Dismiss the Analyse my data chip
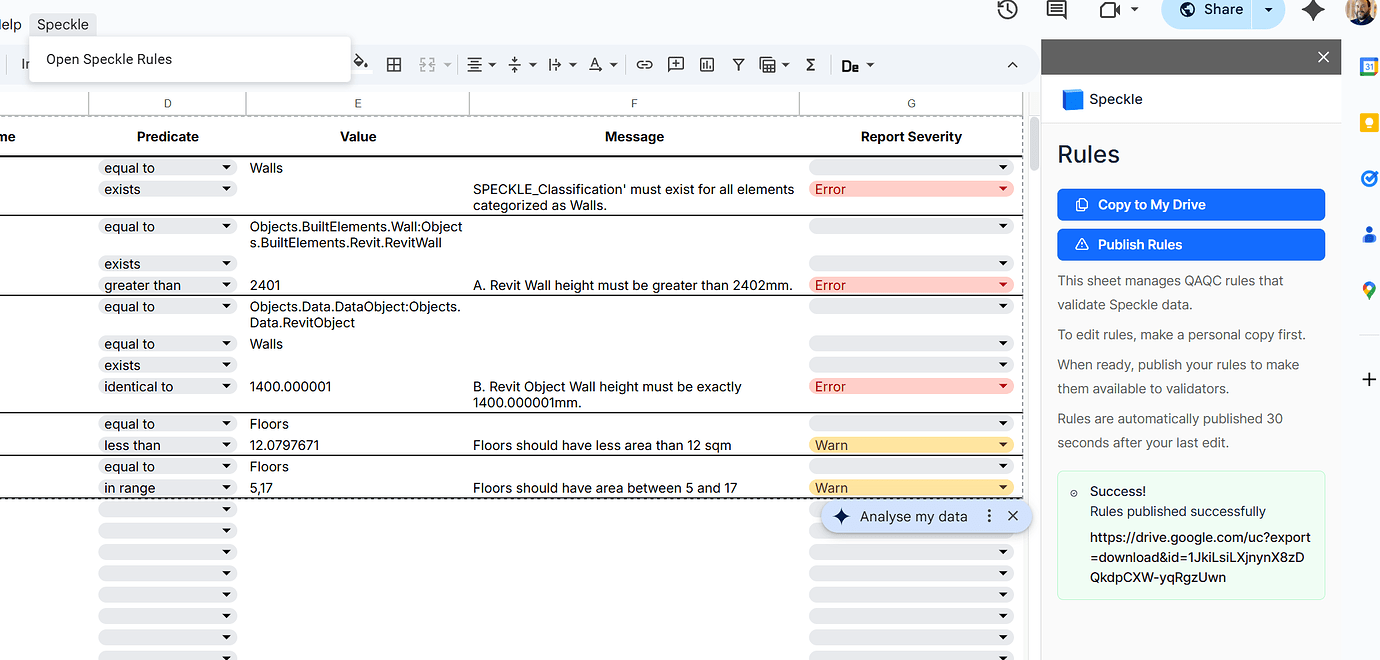The height and width of the screenshot is (660, 1380). pos(1012,517)
